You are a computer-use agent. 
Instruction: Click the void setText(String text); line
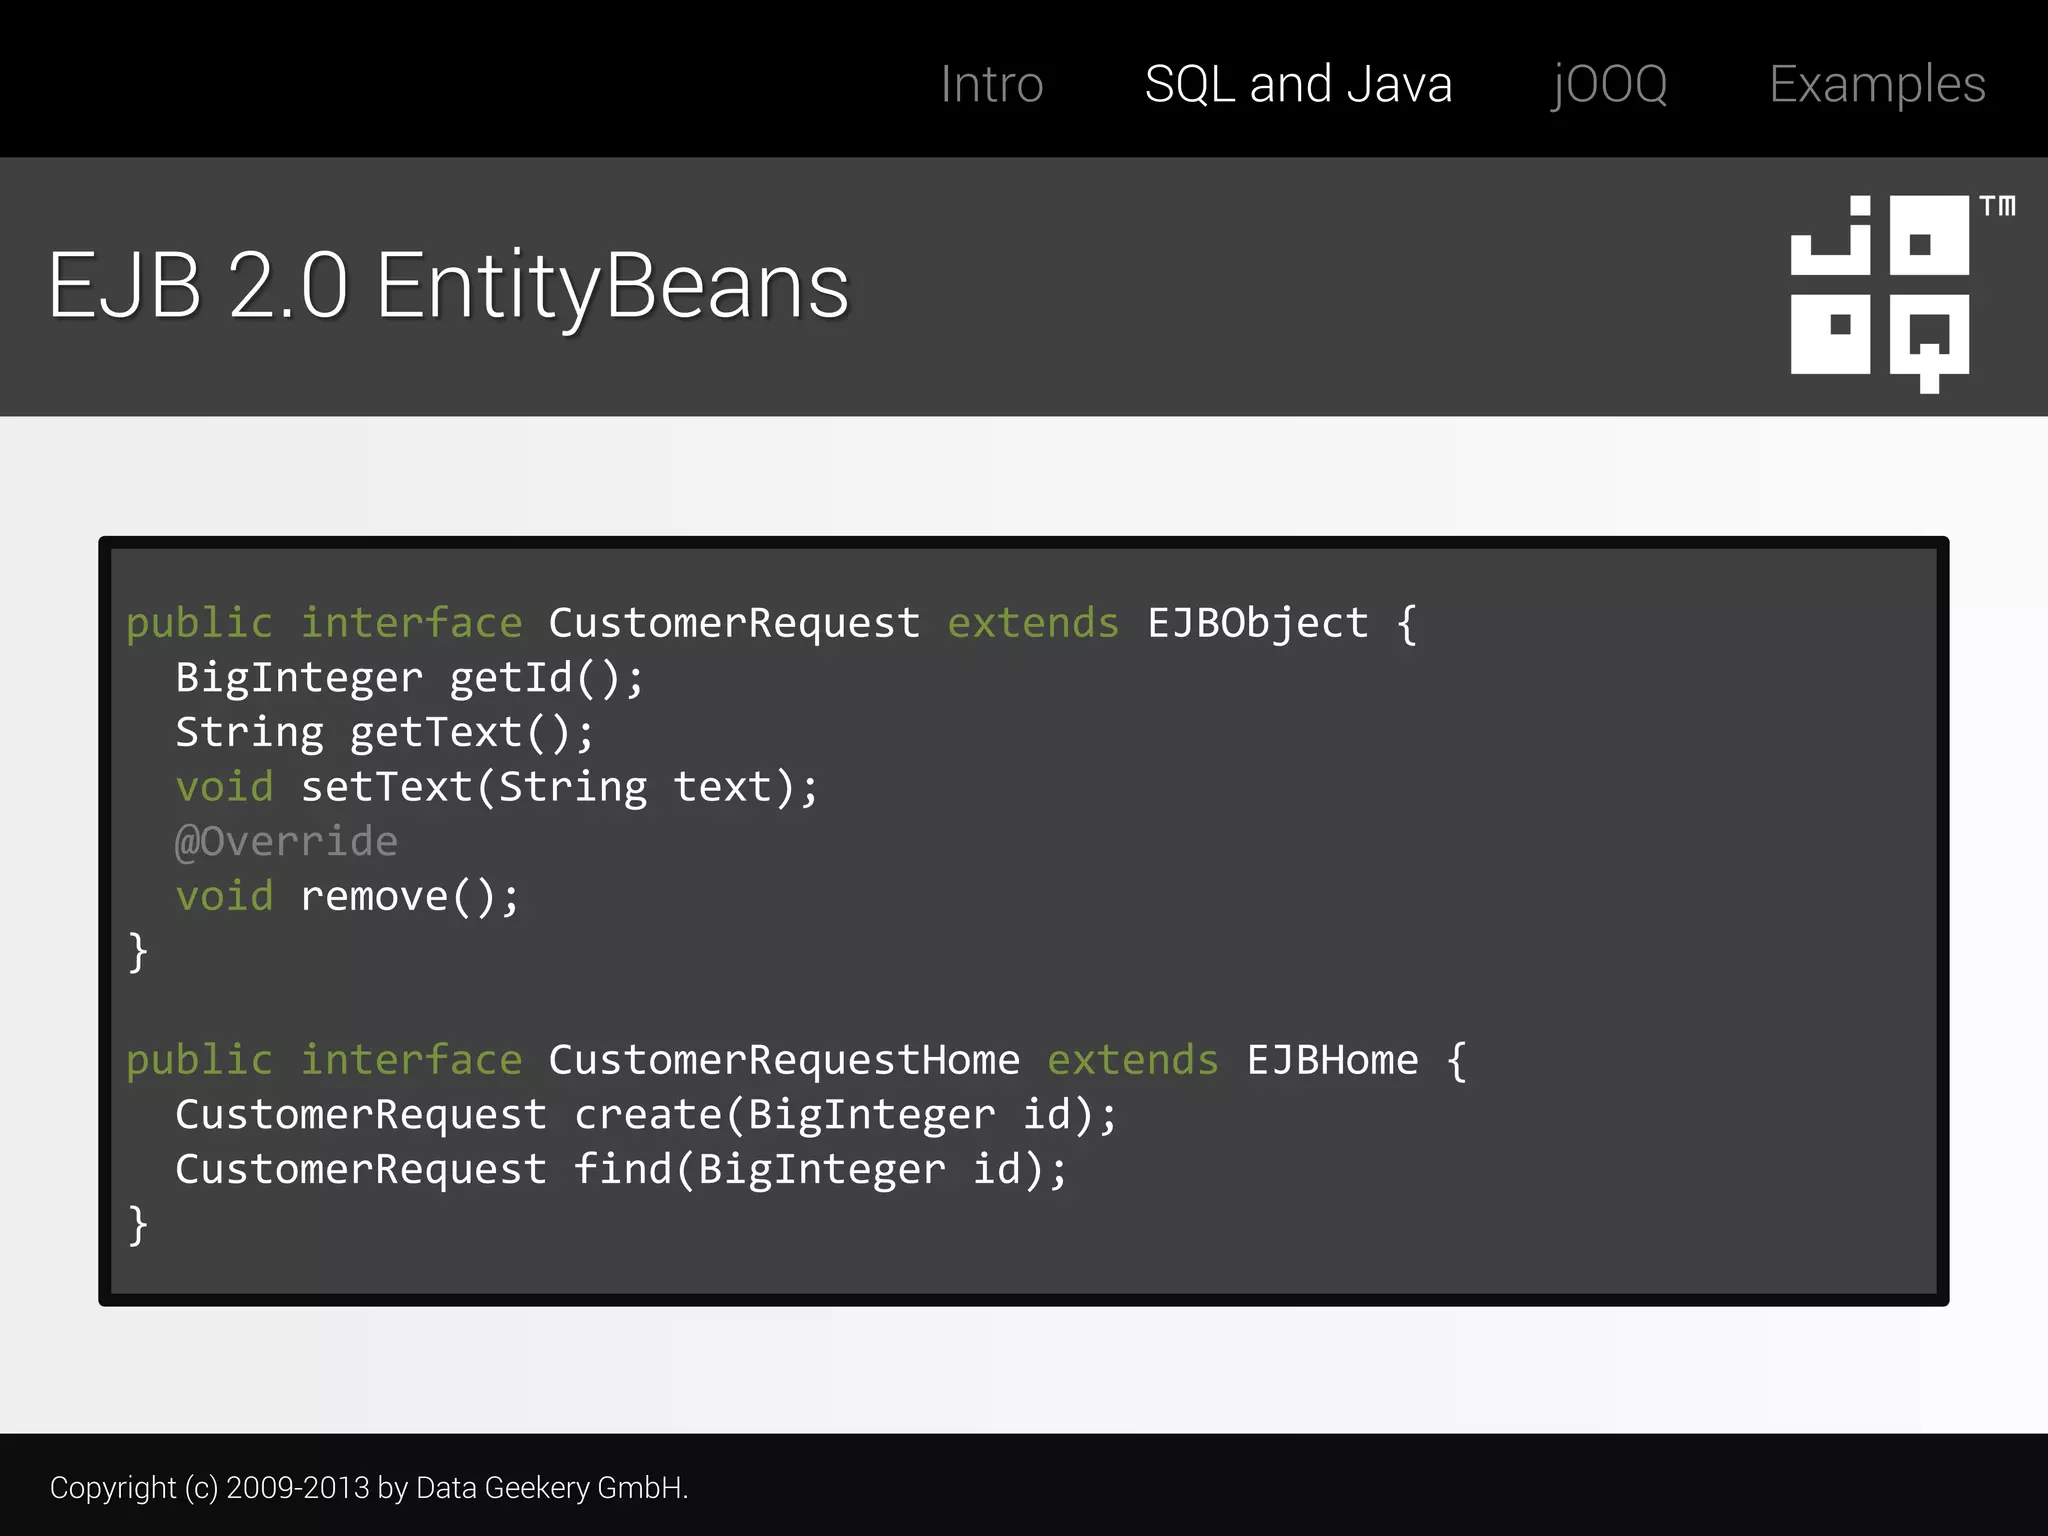497,788
